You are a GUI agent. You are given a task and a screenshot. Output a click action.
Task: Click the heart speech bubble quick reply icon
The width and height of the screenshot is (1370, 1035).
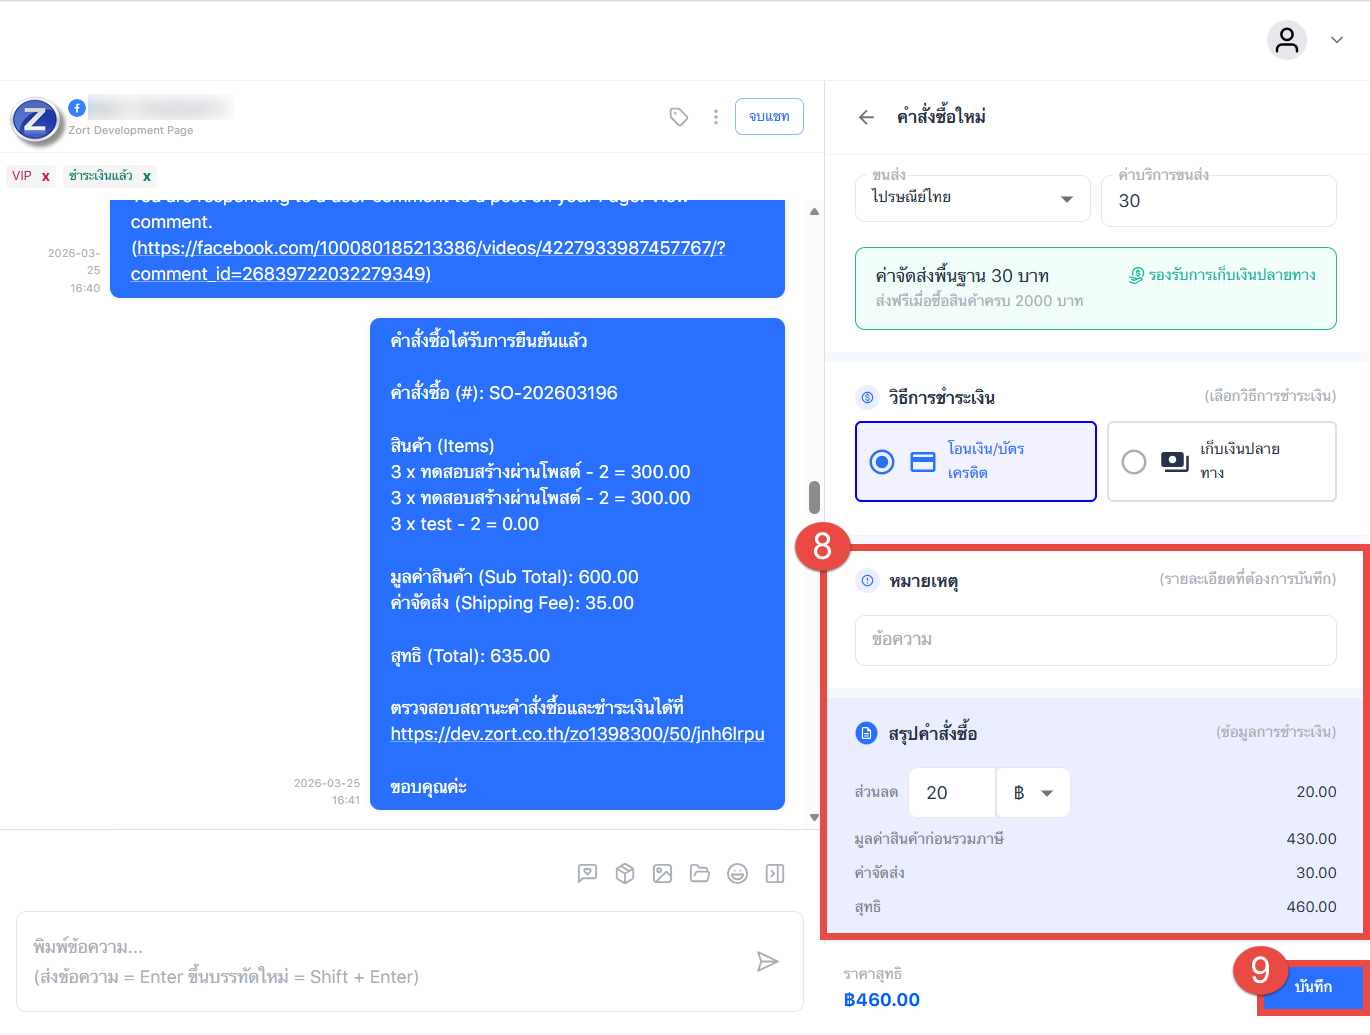tap(587, 874)
